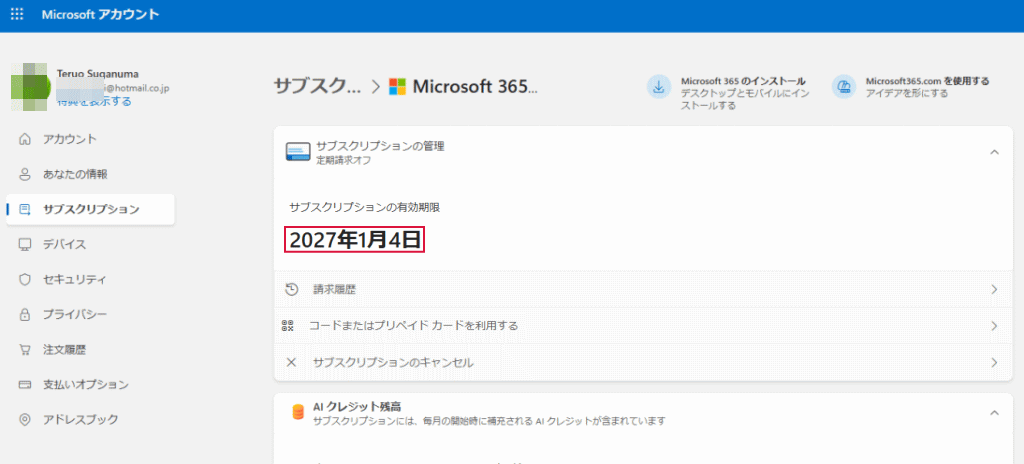Open サブスクリプションのキャンセル row
The width and height of the screenshot is (1024, 464).
tap(643, 362)
